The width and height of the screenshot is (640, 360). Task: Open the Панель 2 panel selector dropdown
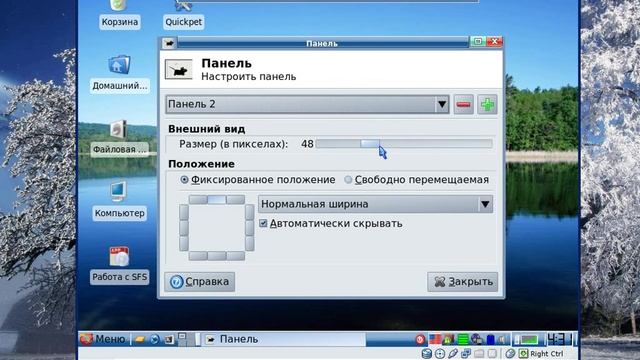click(x=307, y=104)
